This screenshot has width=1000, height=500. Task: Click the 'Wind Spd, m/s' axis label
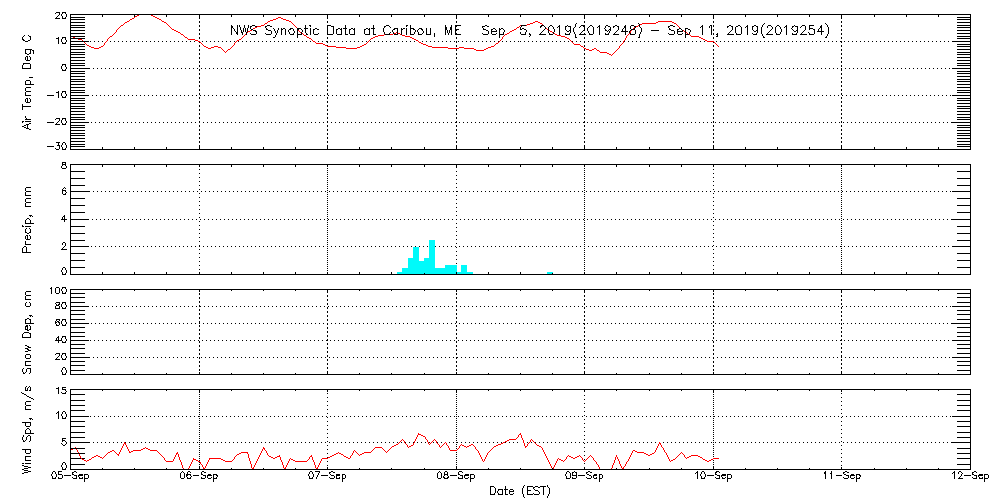27,430
